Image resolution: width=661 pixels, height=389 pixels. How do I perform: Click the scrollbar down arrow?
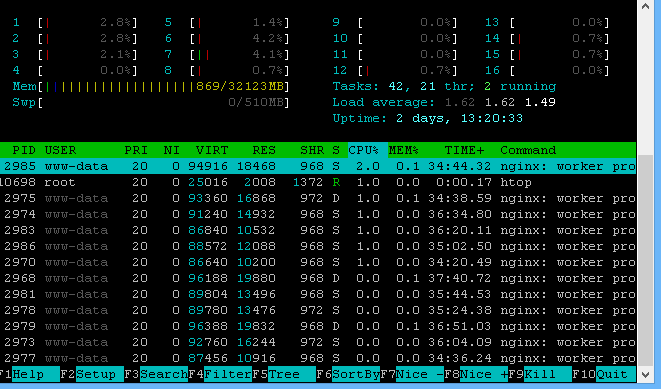tap(645, 374)
